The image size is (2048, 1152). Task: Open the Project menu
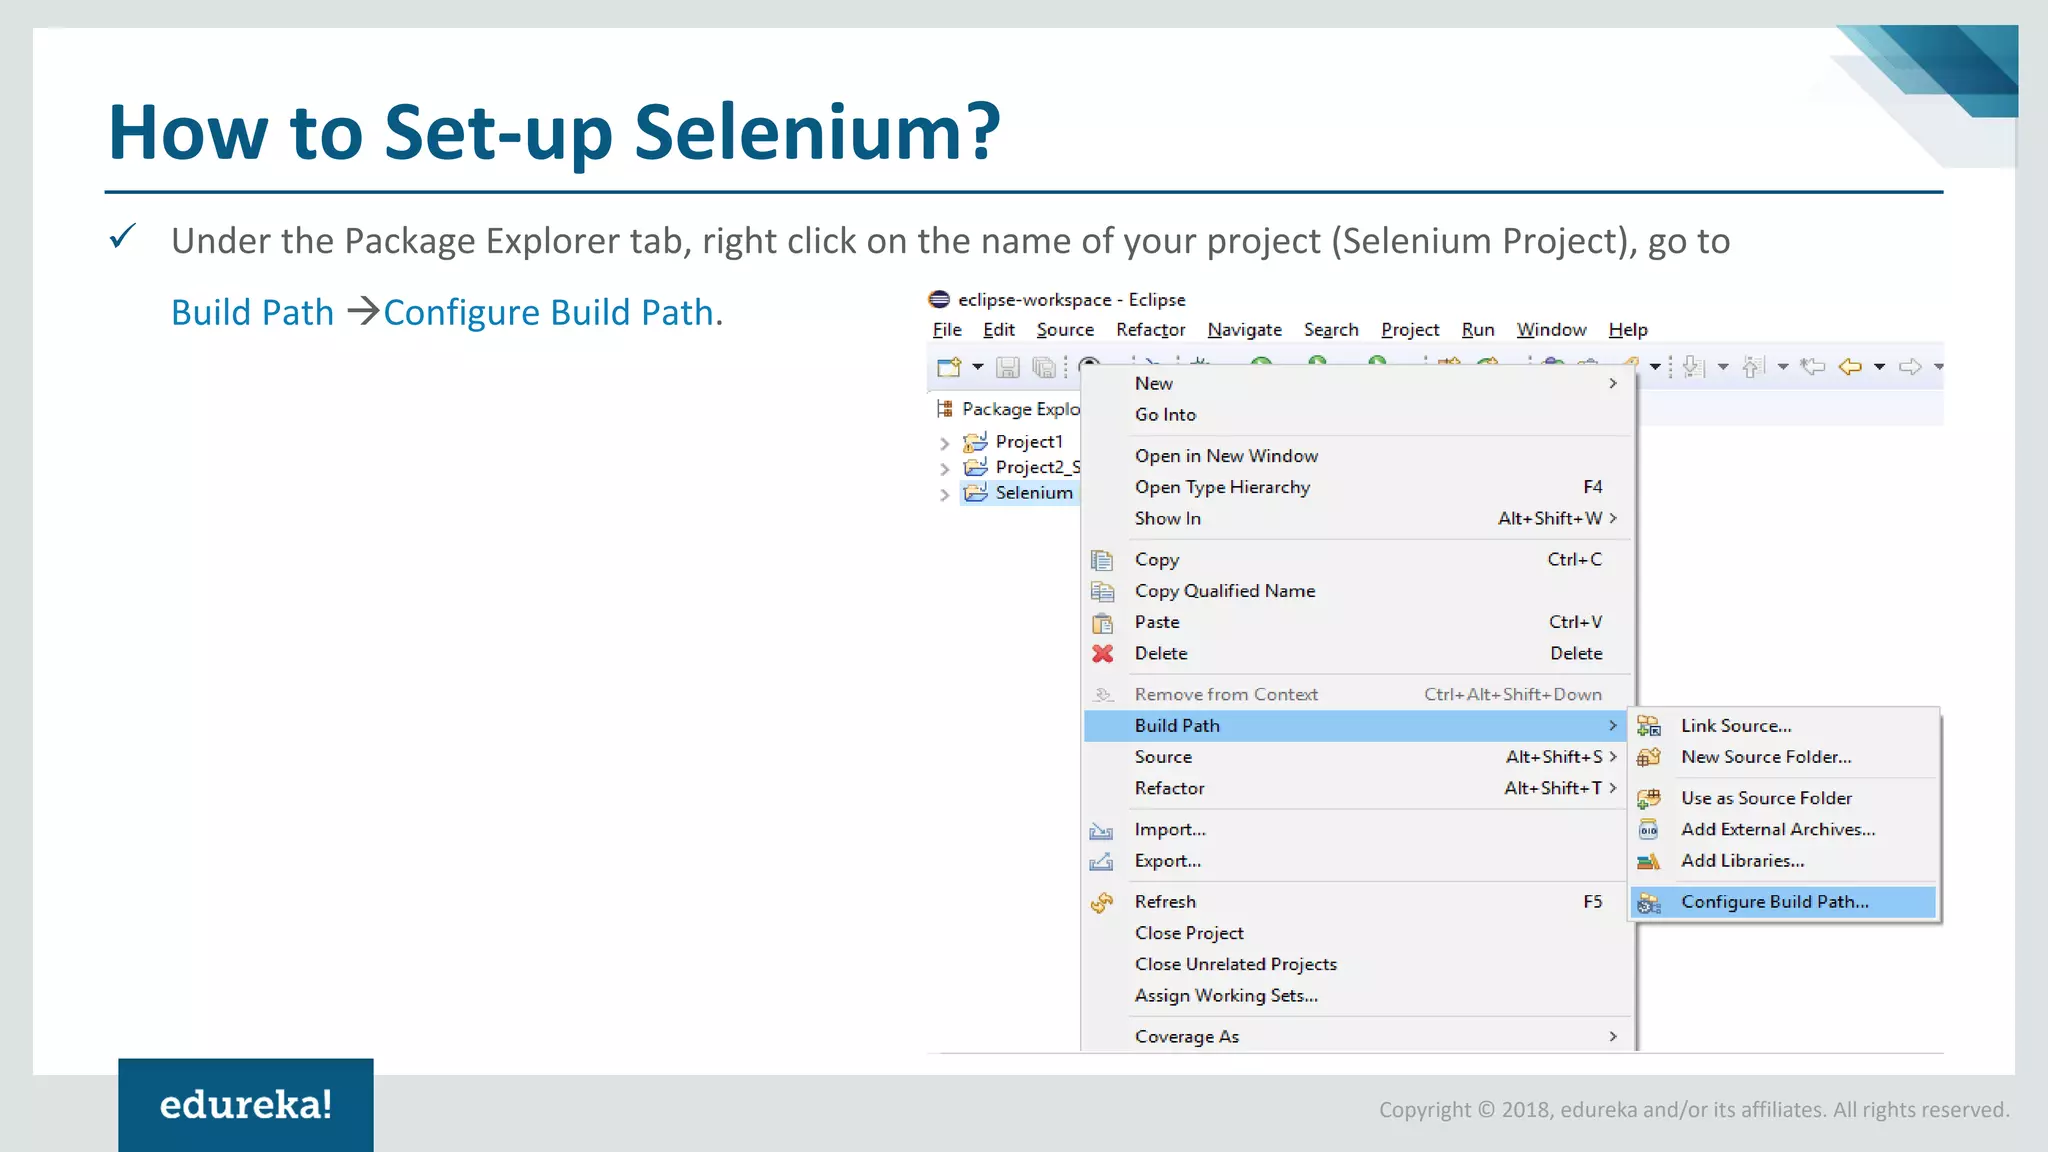coord(1410,329)
